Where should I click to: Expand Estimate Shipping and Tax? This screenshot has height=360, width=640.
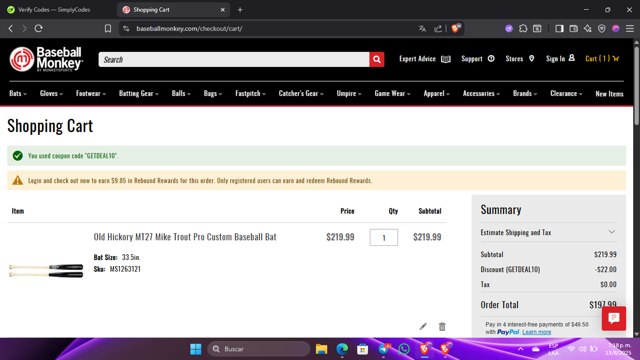click(548, 232)
